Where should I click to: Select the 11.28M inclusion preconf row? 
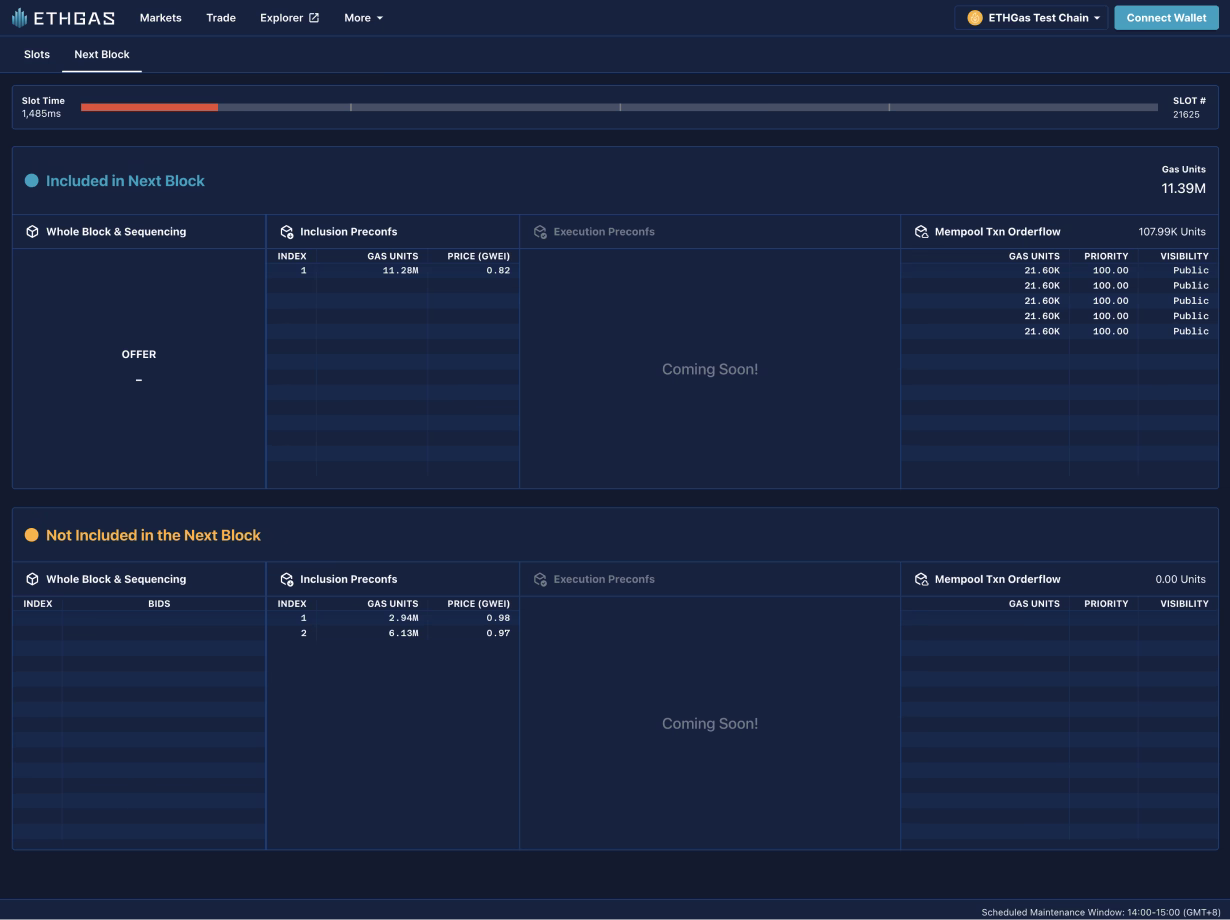coord(392,271)
